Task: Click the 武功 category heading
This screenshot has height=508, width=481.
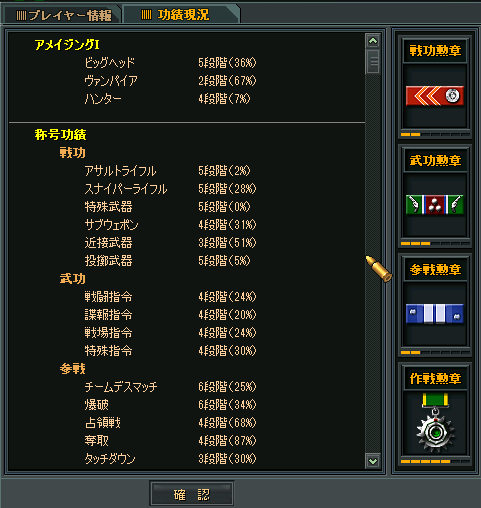Action: 73,279
